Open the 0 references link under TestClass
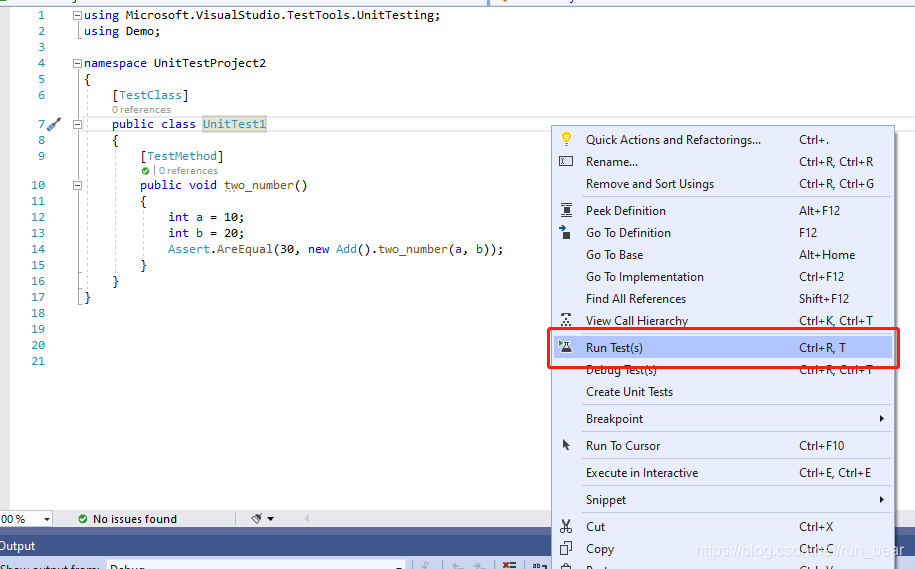Image resolution: width=915 pixels, height=569 pixels. (141, 110)
